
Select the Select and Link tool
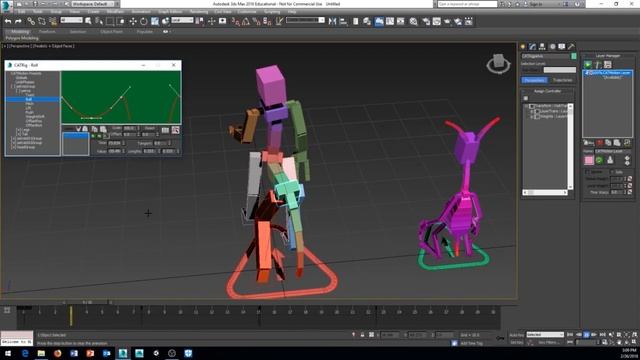(31, 21)
